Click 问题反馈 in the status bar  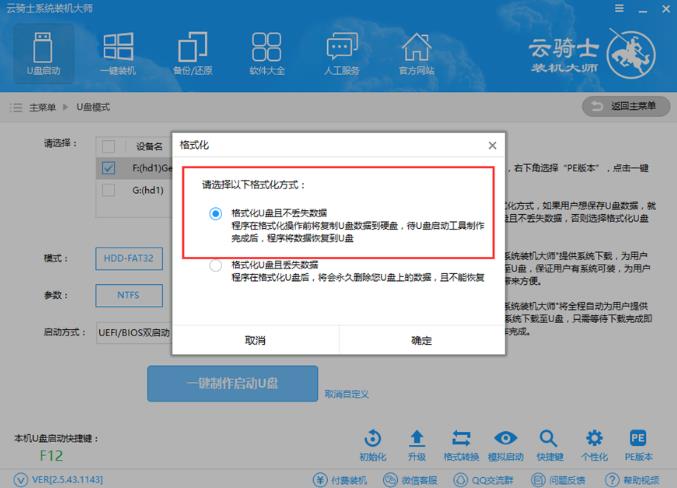click(558, 480)
